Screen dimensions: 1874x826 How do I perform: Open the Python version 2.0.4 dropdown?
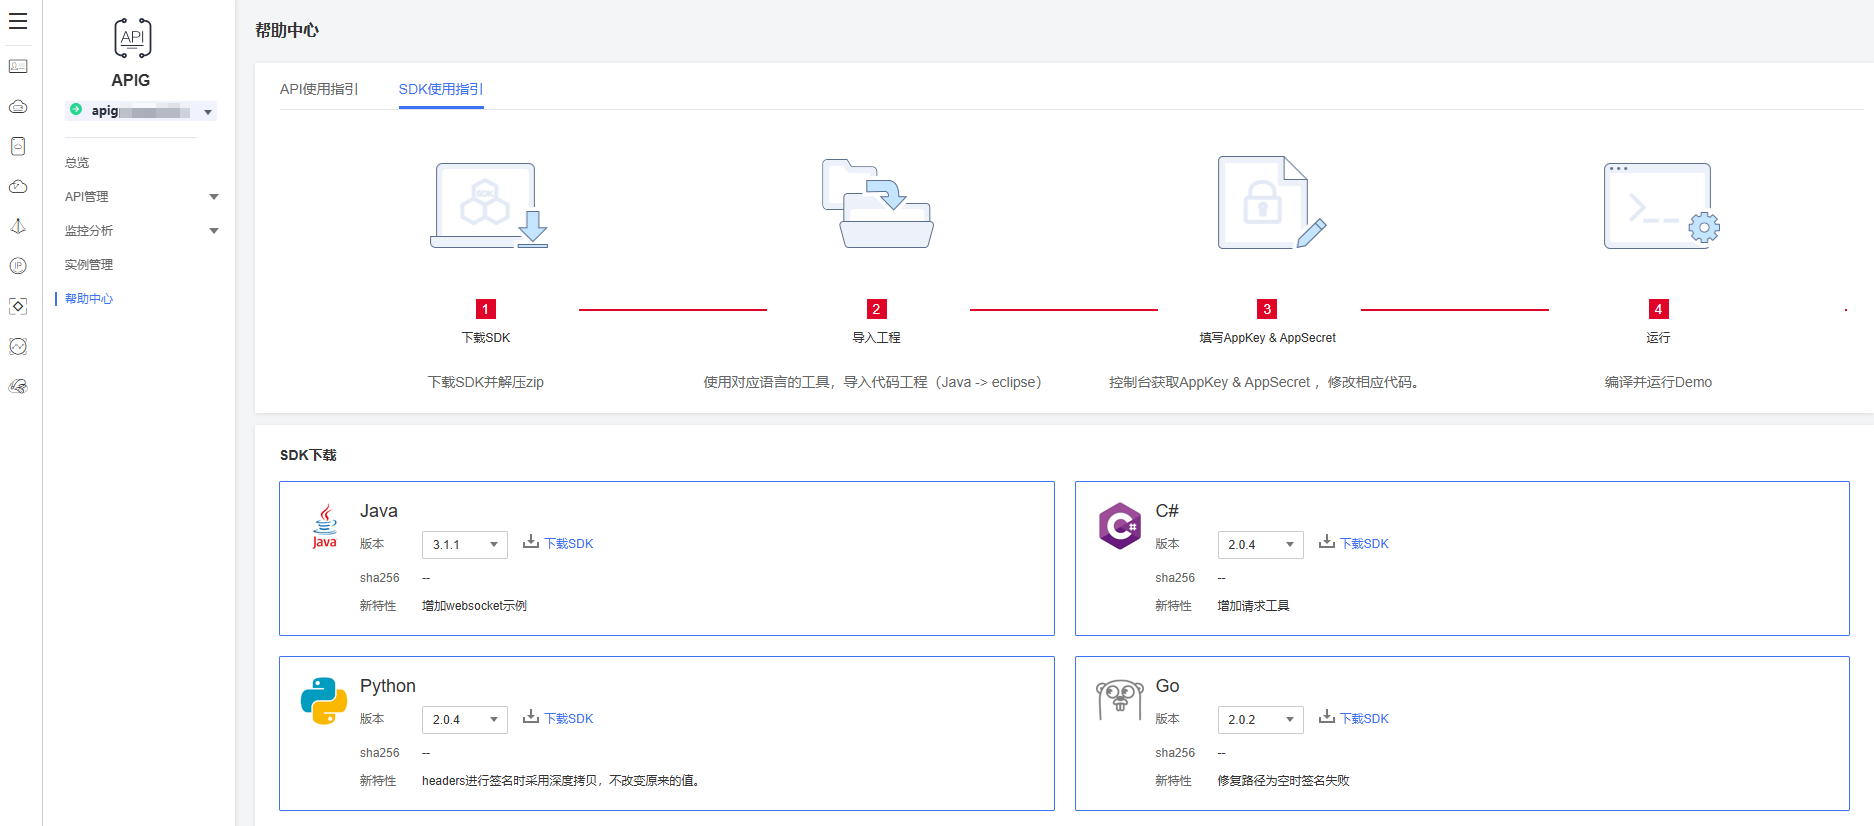[465, 720]
